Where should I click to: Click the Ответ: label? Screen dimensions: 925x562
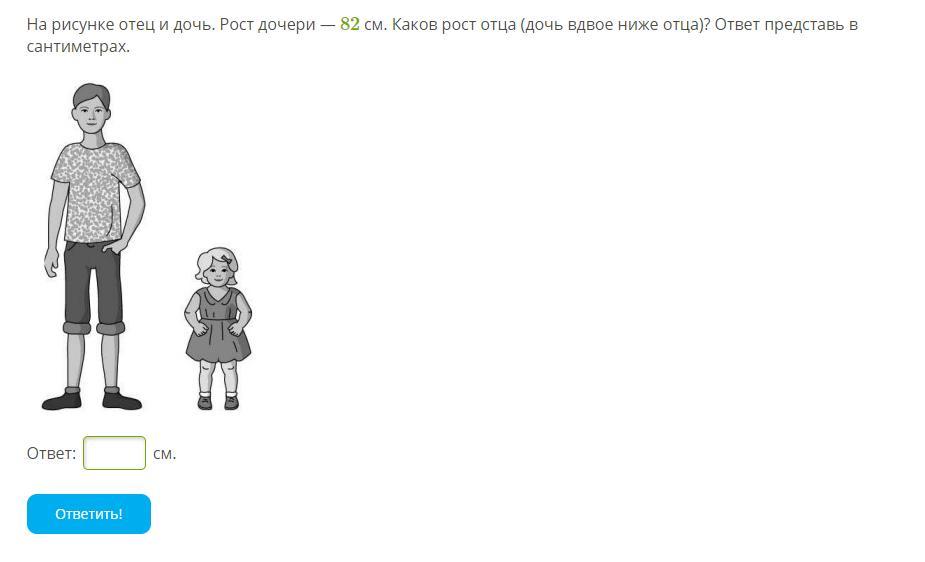[51, 453]
